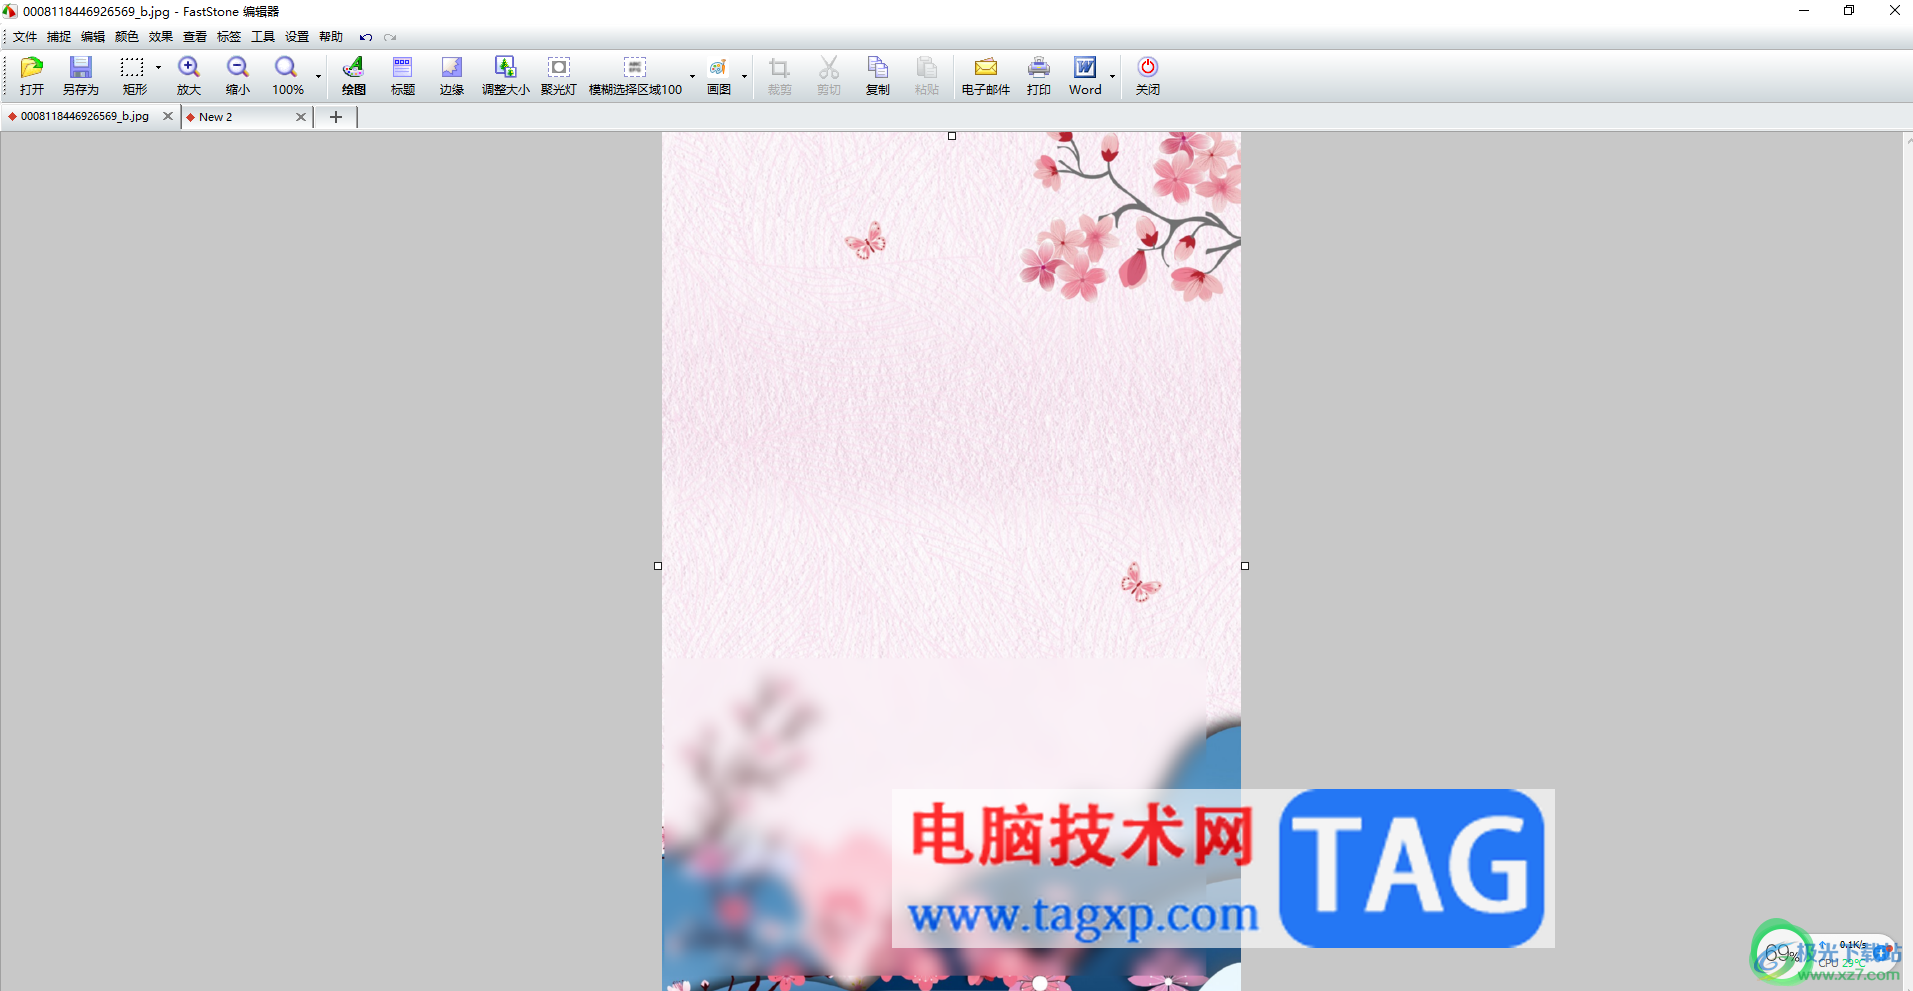Click the 另存为 (Save As) icon
This screenshot has height=991, width=1913.
81,76
